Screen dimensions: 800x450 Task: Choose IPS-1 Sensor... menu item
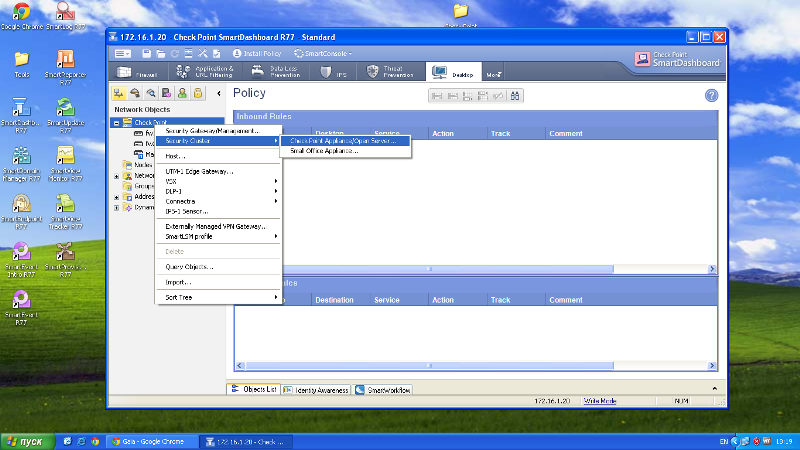[x=218, y=211]
